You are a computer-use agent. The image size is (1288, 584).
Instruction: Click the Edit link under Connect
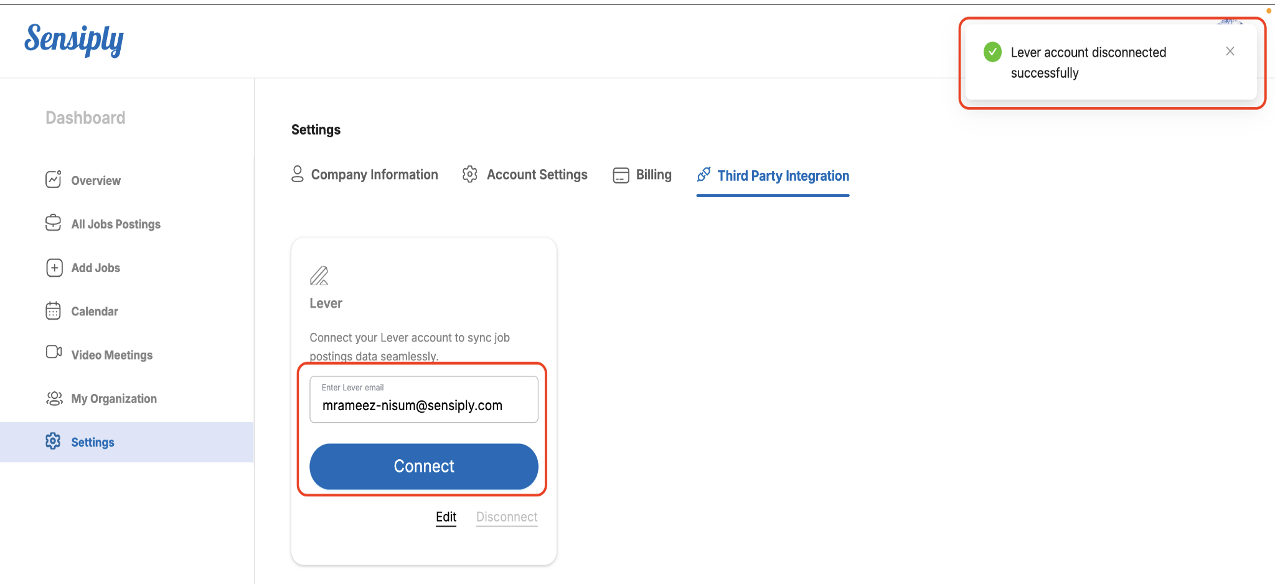(446, 517)
